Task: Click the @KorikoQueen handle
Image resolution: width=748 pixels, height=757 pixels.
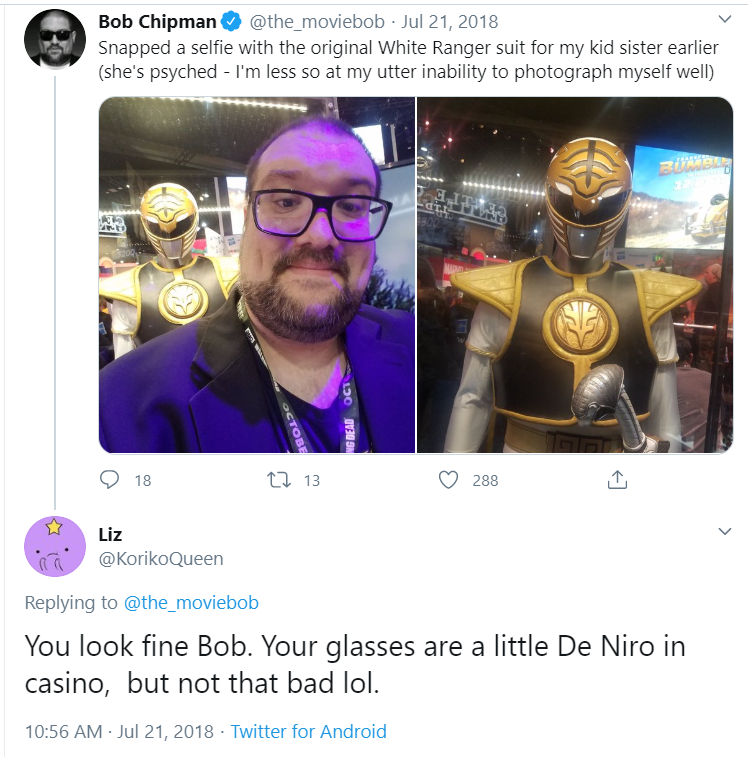Action: tap(161, 559)
